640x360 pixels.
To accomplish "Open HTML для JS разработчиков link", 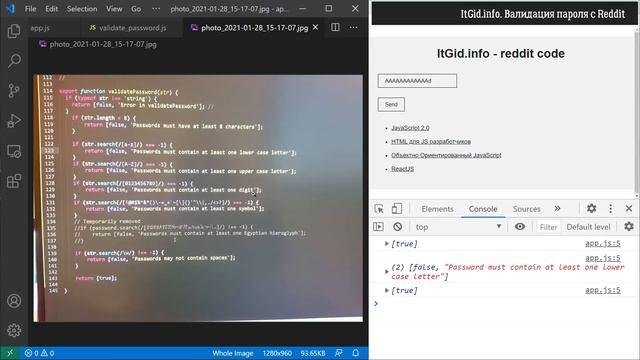I will click(431, 142).
